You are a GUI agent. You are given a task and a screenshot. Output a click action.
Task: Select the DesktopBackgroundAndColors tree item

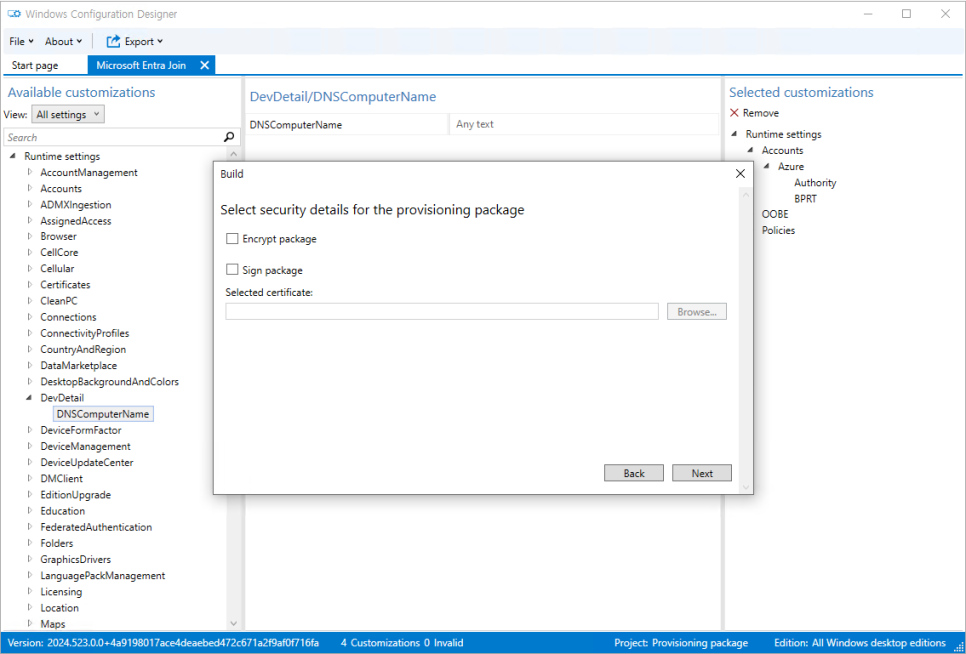(110, 382)
